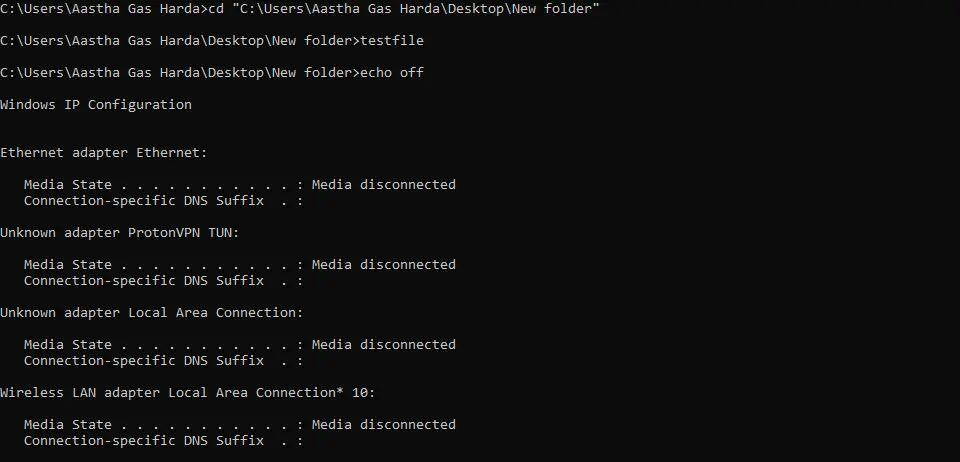The width and height of the screenshot is (960, 462).
Task: Select the testfile command text
Action: (392, 40)
